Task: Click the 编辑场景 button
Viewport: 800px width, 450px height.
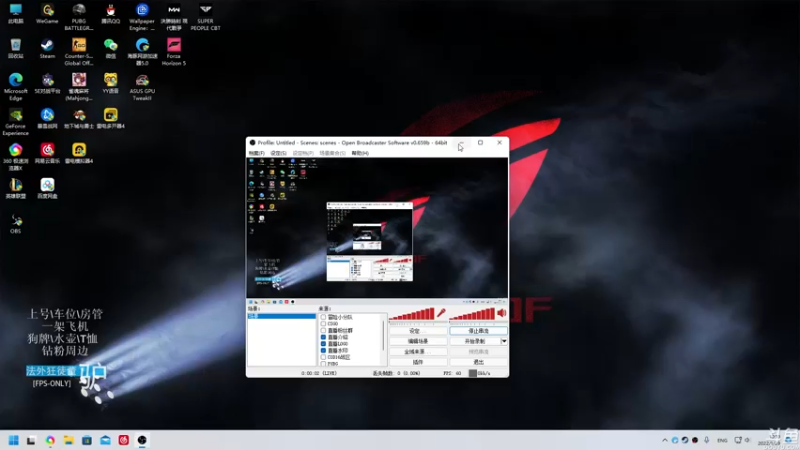Action: [418, 341]
